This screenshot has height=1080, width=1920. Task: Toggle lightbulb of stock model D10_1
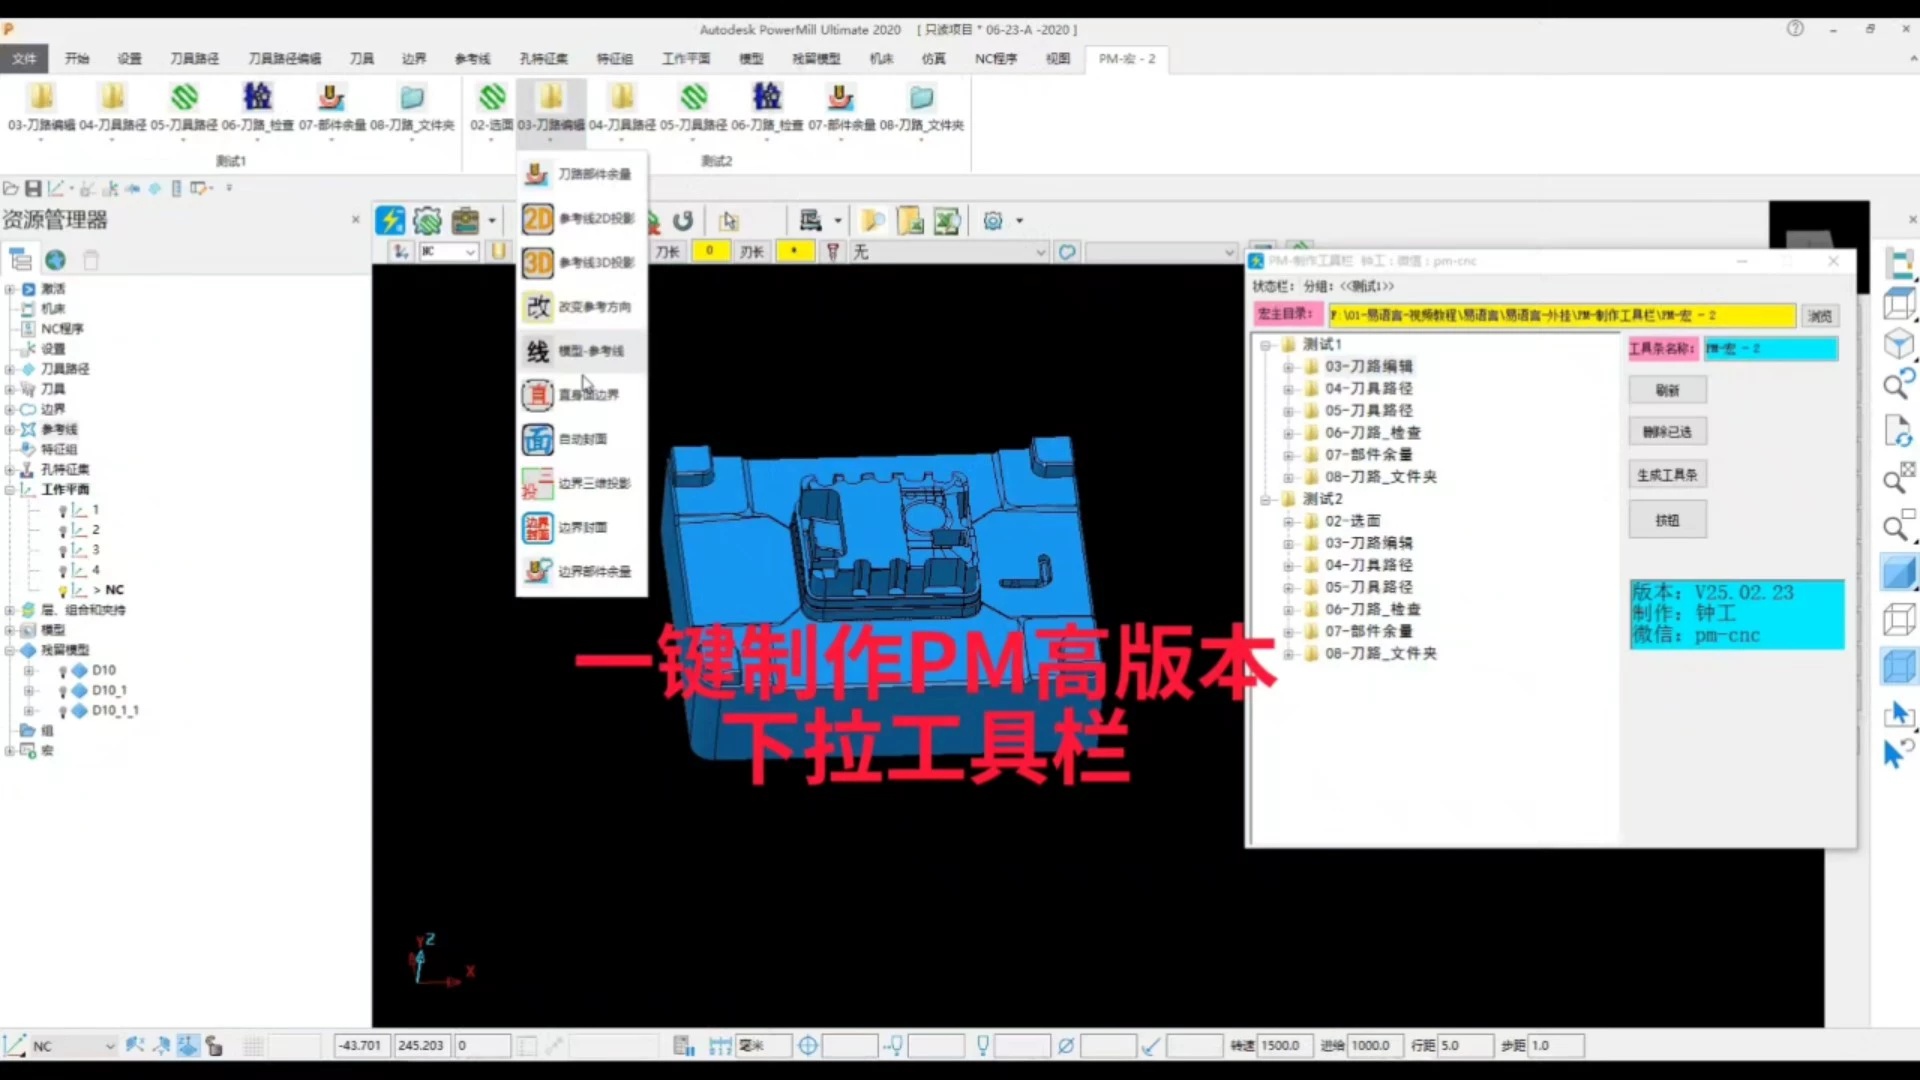point(63,691)
